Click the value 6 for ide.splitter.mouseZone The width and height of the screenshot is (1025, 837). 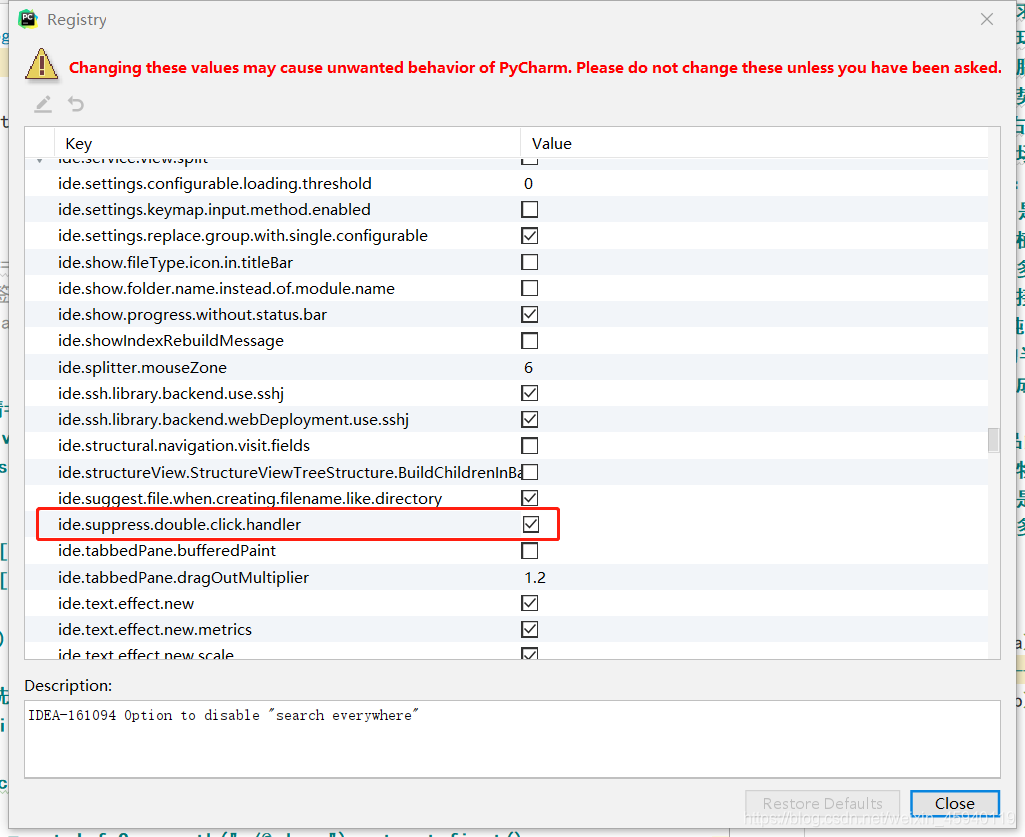(528, 367)
